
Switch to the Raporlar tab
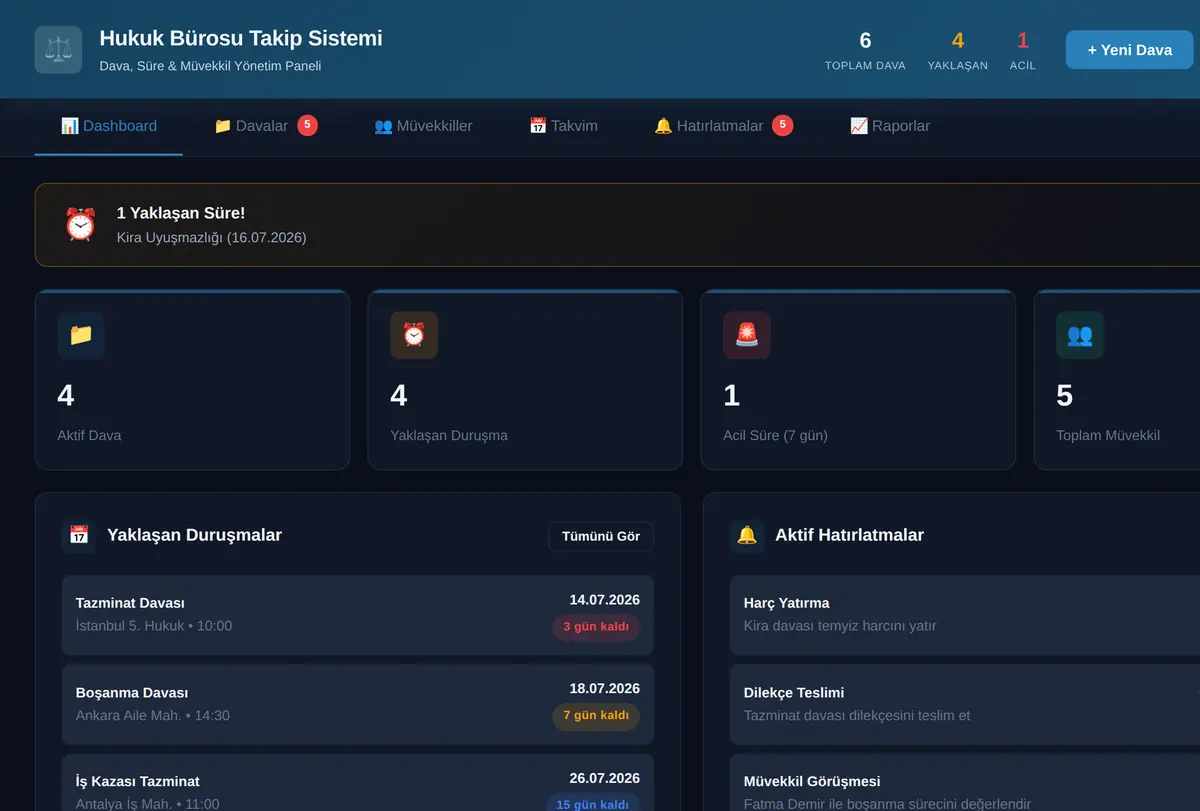coord(890,126)
